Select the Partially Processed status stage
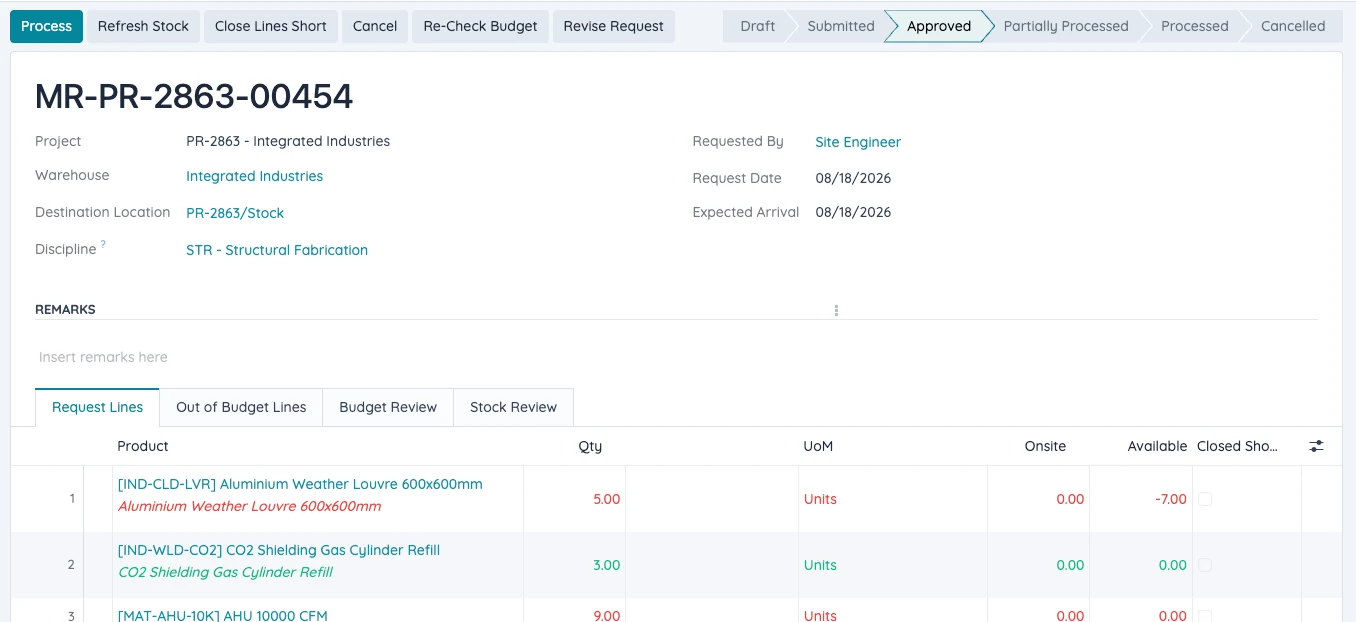1356x622 pixels. [x=1065, y=26]
